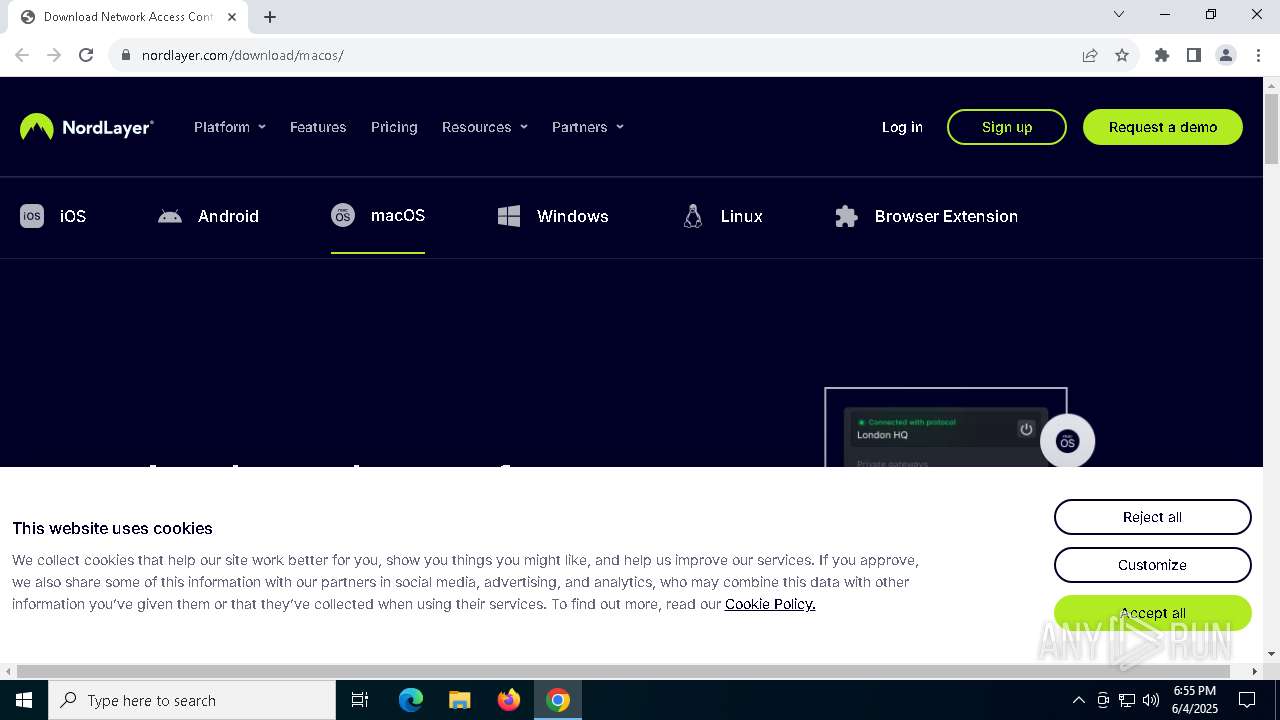Switch to Browser Extension tab
The image size is (1280, 720).
tap(926, 216)
